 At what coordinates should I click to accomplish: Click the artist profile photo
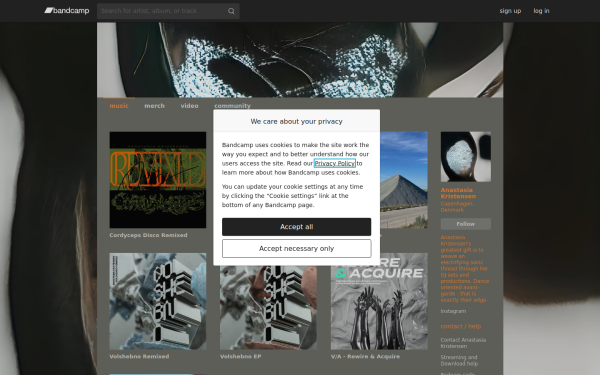click(466, 157)
